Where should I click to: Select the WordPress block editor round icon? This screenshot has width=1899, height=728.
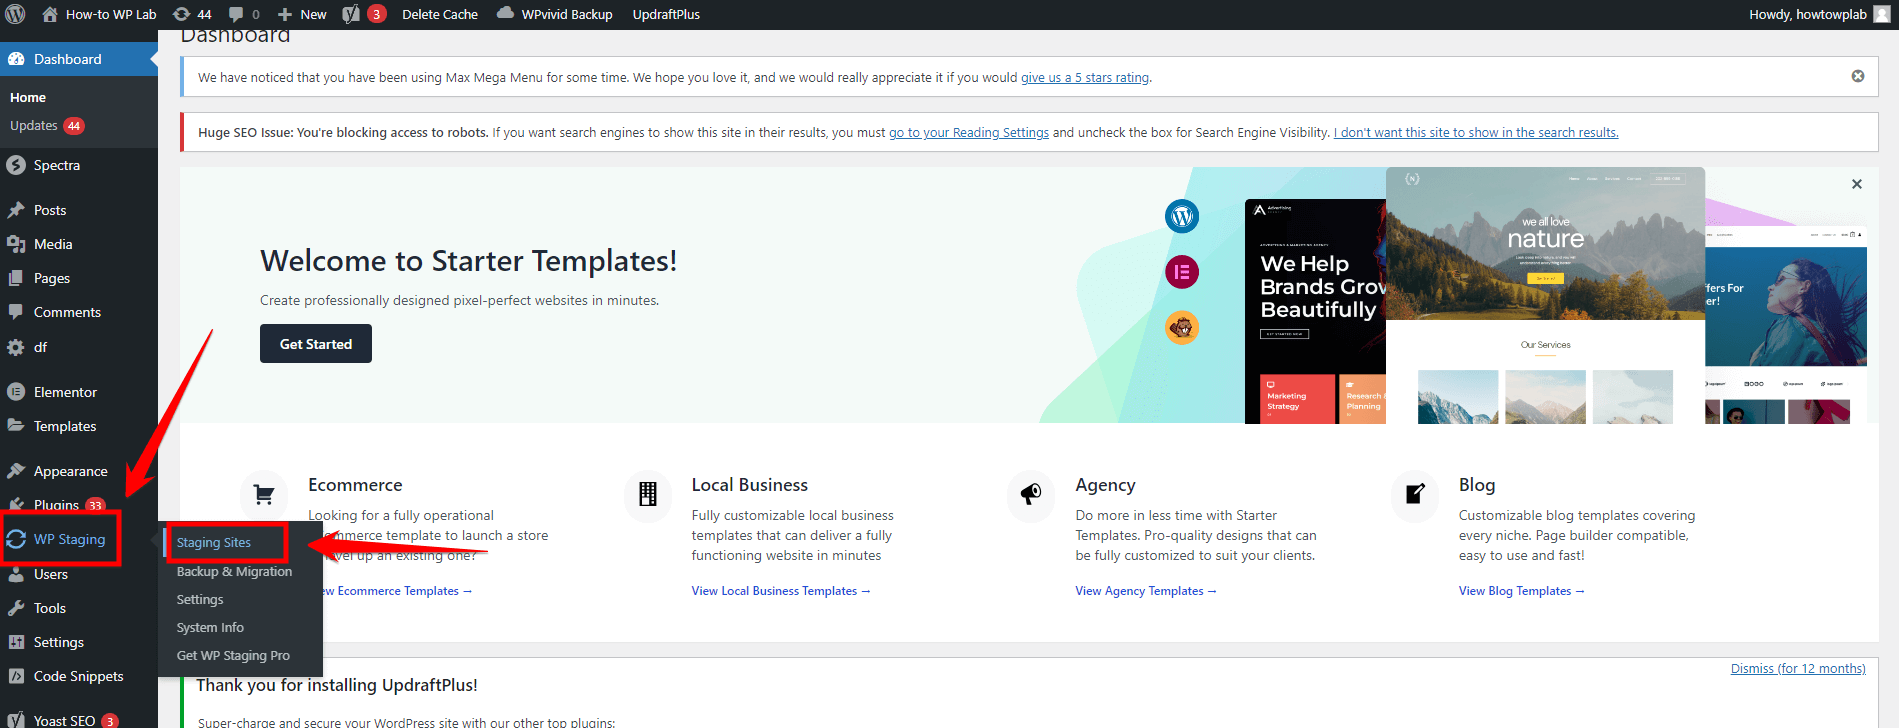point(1181,216)
